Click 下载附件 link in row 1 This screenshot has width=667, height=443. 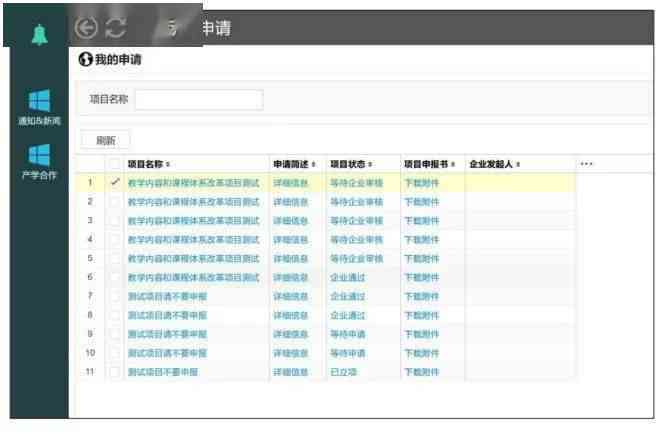pos(422,183)
